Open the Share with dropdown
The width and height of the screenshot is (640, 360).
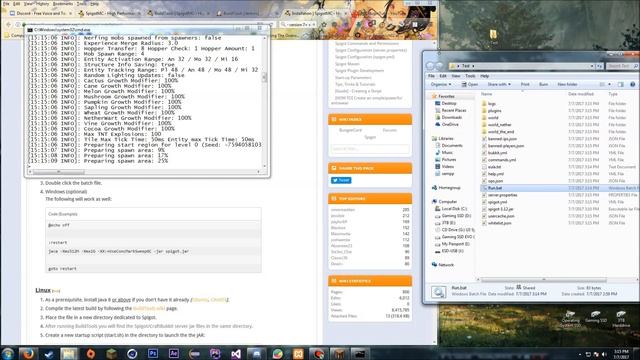[x=499, y=84]
